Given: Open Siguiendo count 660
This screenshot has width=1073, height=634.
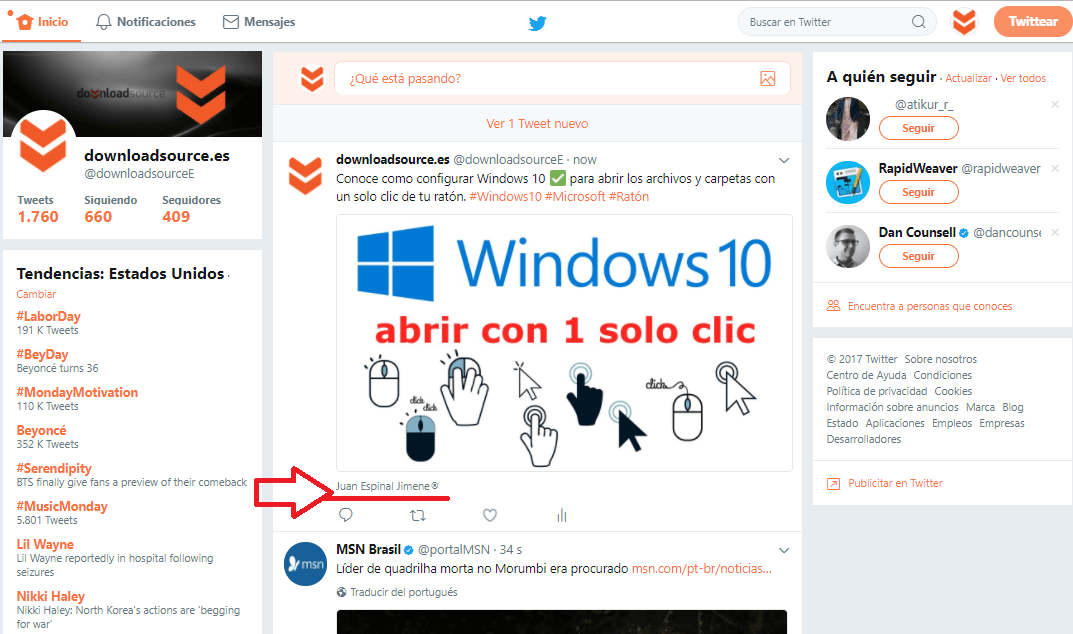Looking at the screenshot, I should [110, 210].
